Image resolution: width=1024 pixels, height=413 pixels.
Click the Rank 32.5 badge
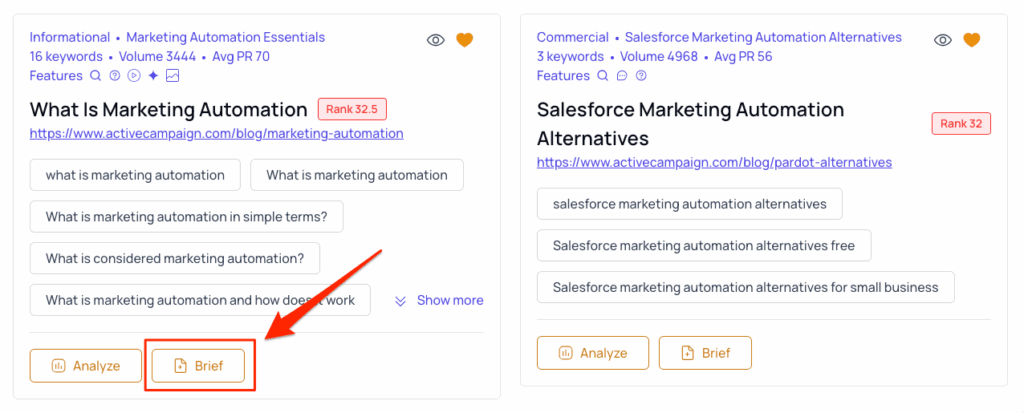[x=353, y=109]
